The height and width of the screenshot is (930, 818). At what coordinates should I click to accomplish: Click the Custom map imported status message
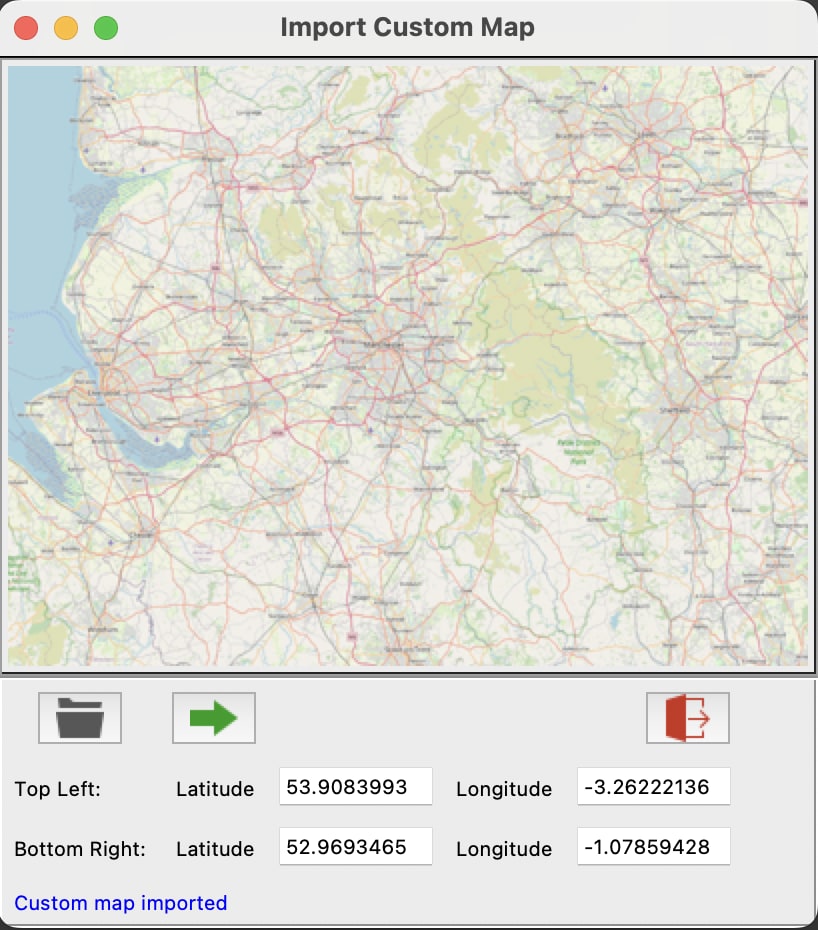pos(120,902)
